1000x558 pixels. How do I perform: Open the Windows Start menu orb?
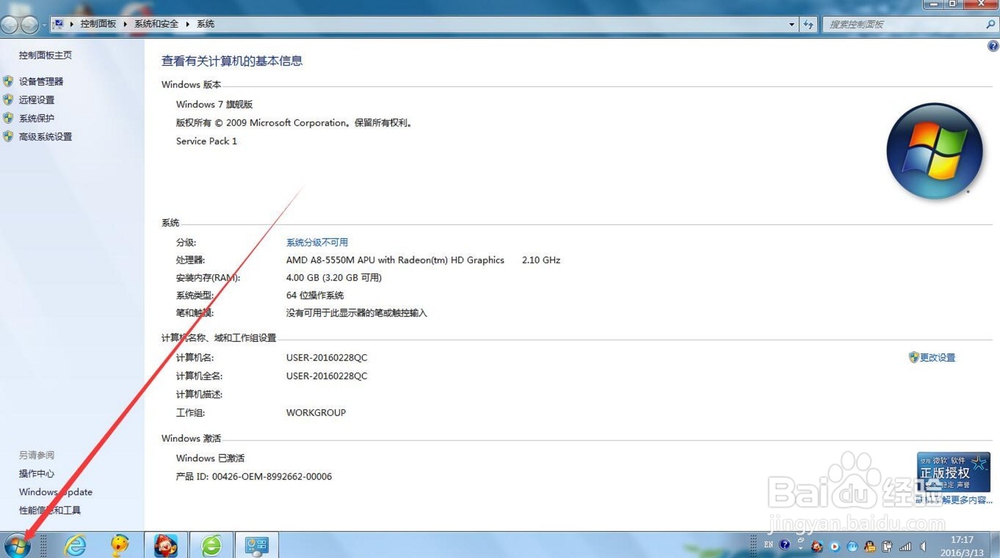(17, 546)
